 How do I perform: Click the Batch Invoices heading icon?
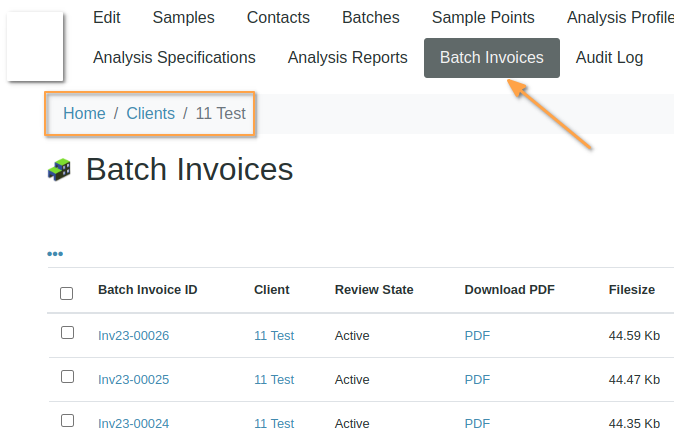point(59,170)
